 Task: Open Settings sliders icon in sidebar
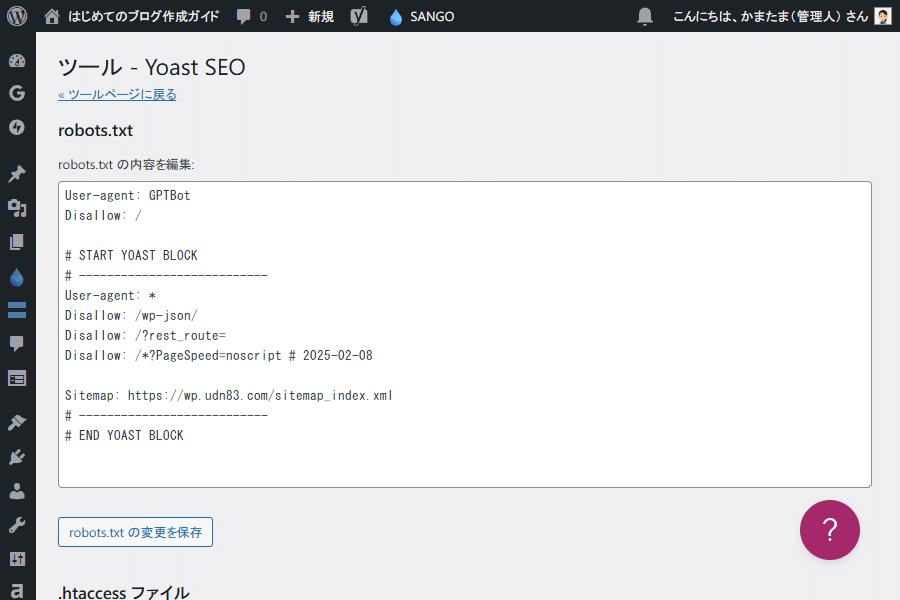(17, 559)
